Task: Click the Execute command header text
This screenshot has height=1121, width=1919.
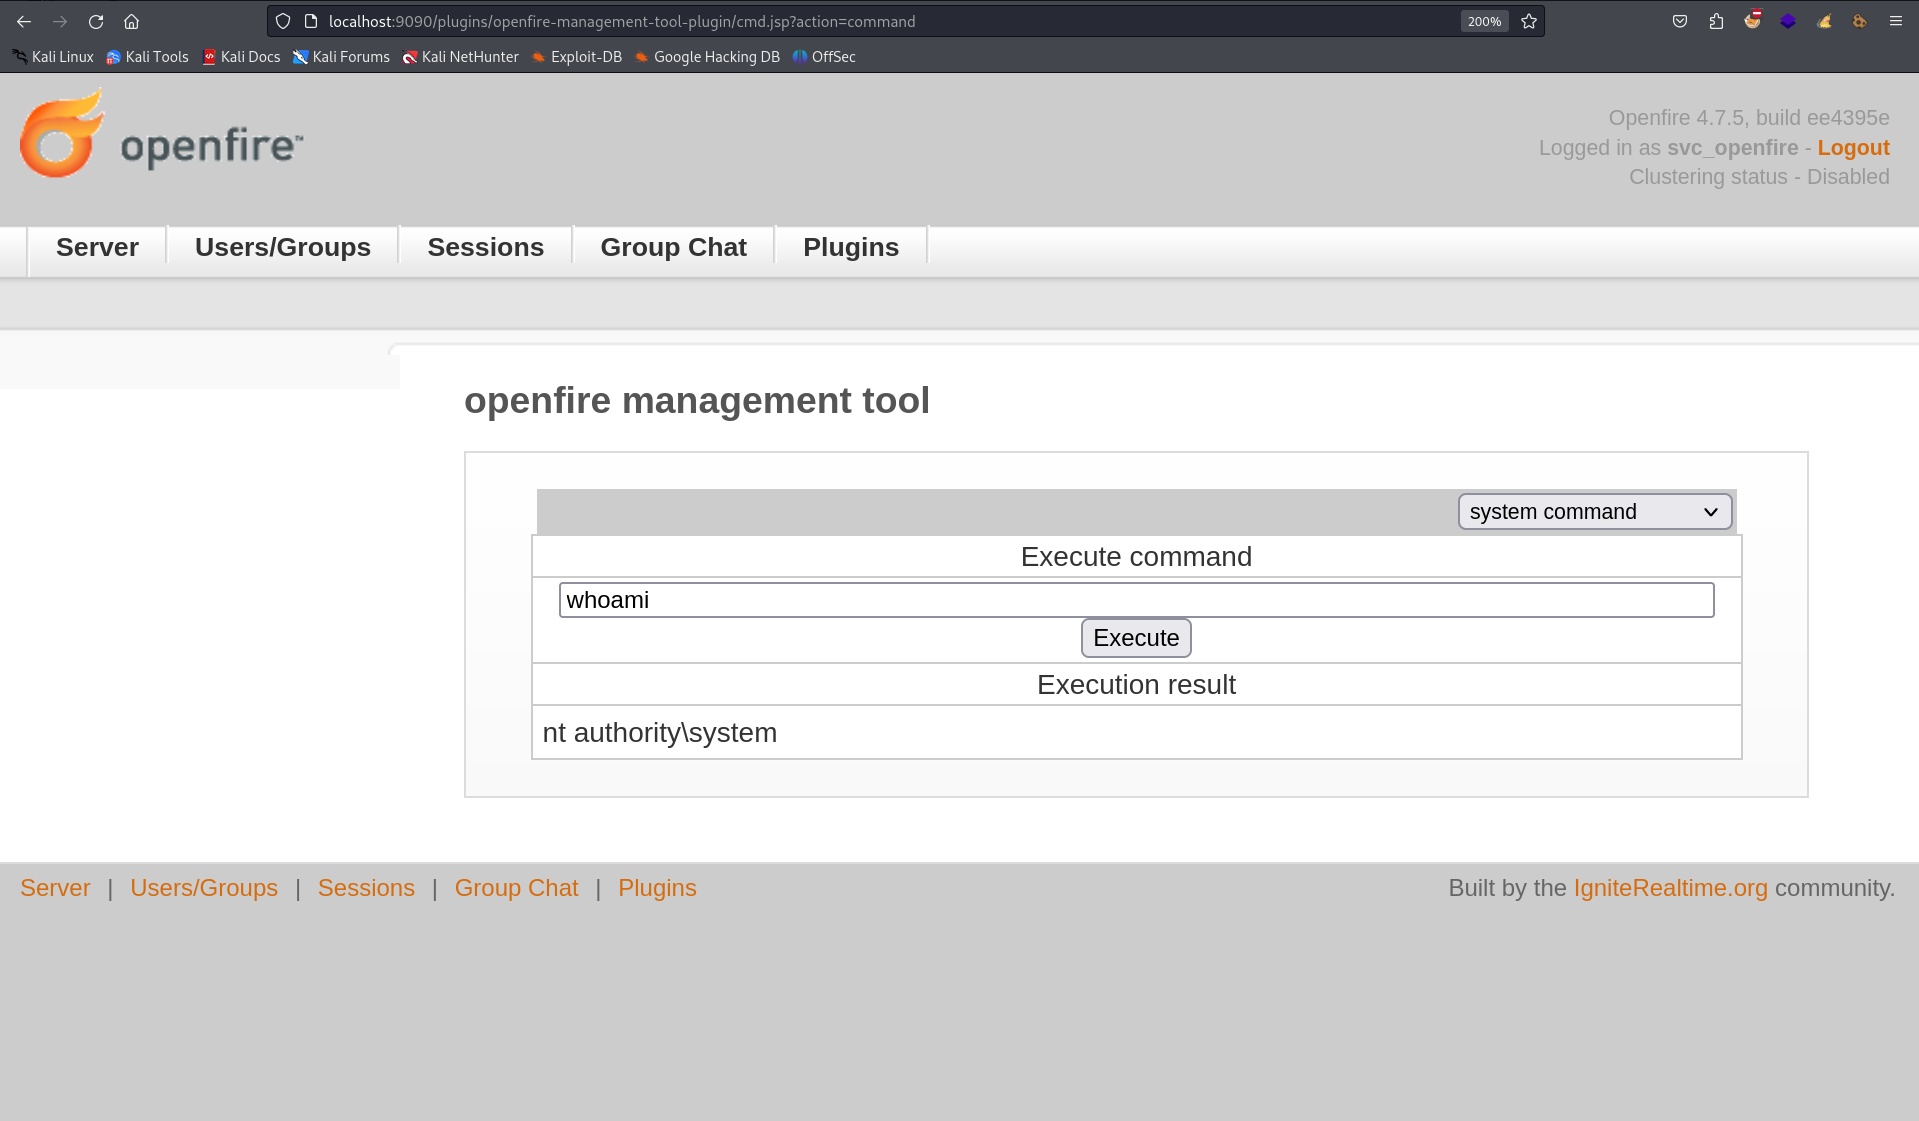Action: [1136, 557]
